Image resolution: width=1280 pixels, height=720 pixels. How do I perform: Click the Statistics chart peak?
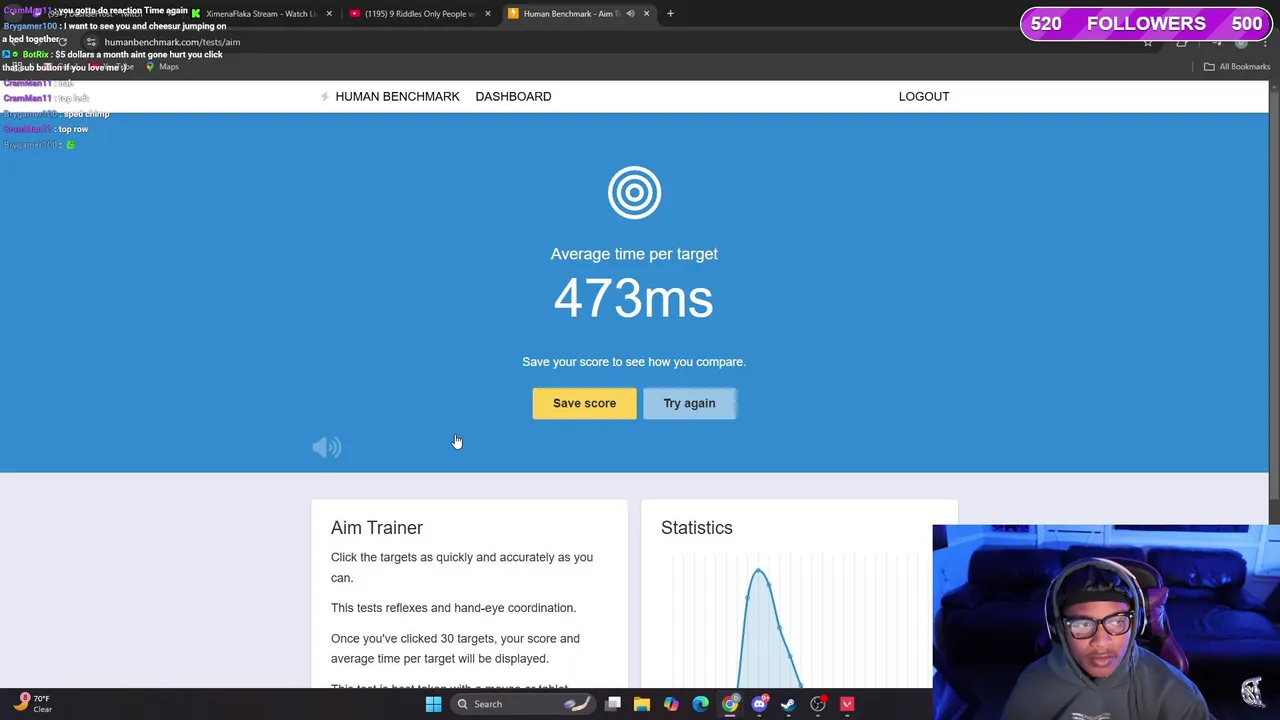(758, 571)
